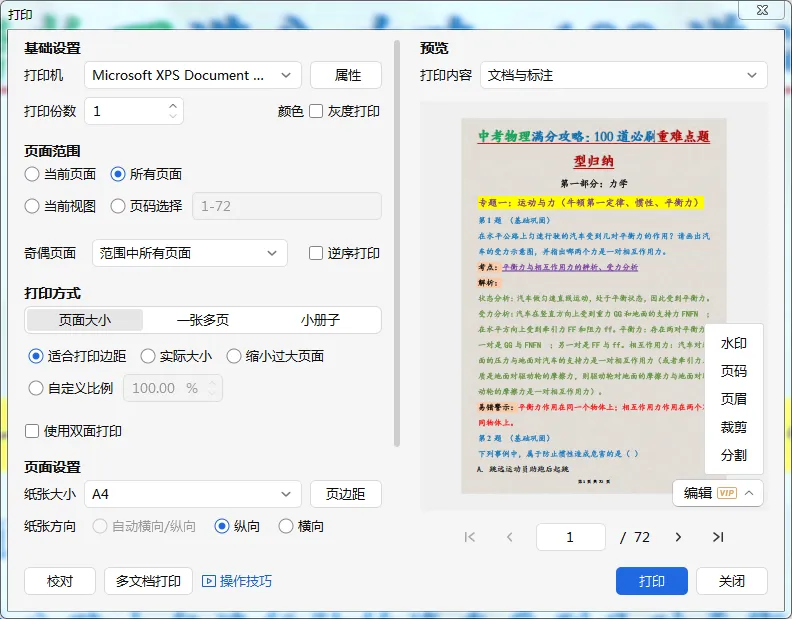This screenshot has width=792, height=619.
Task: Switch to 小册子 tab
Action: 320,320
